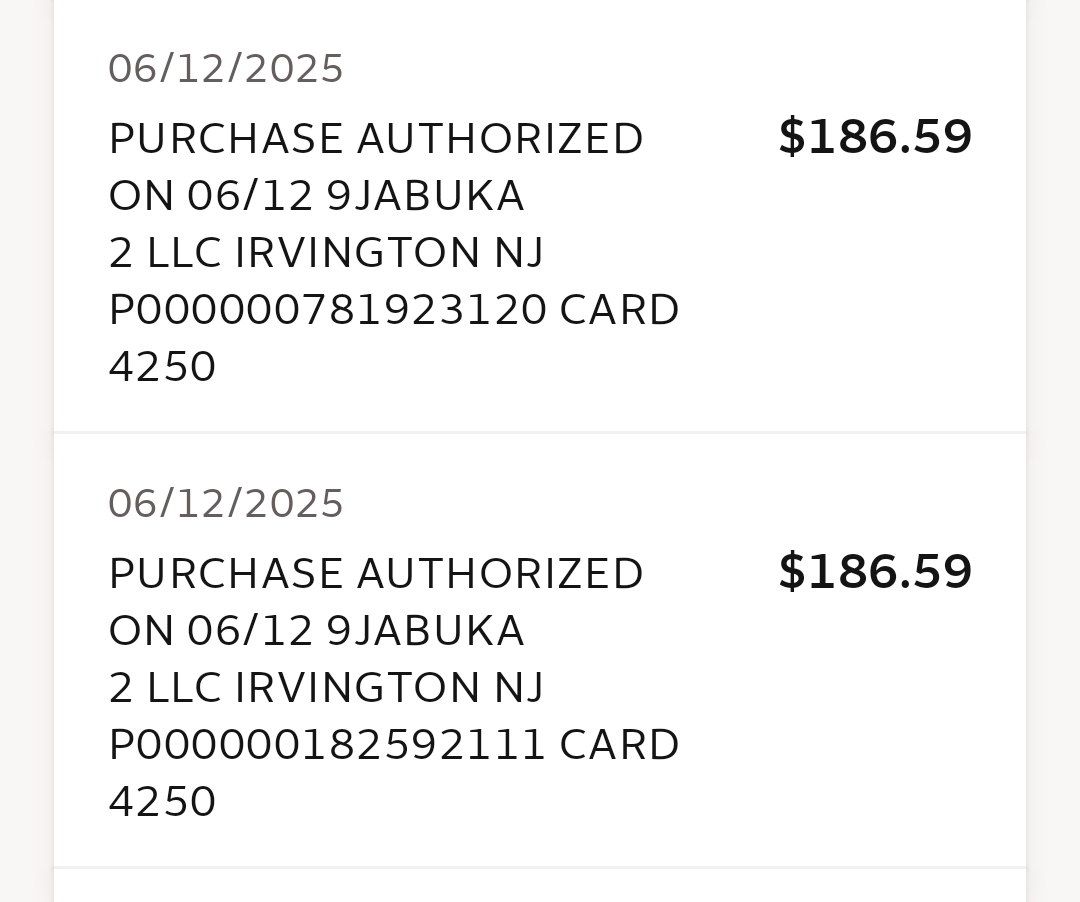Select merchant name 9JABUKA in transaction P00000182592111
Viewport: 1080px width, 902px height.
point(425,632)
